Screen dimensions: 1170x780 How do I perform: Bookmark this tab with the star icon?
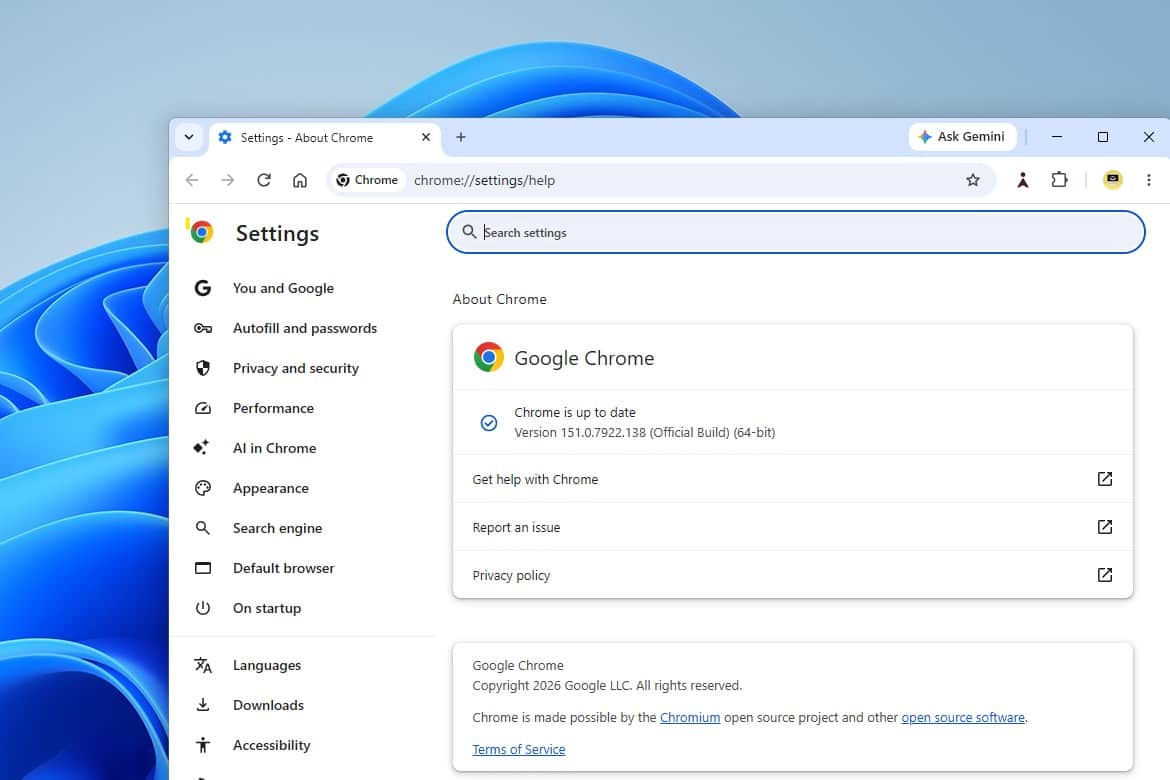pyautogui.click(x=972, y=180)
